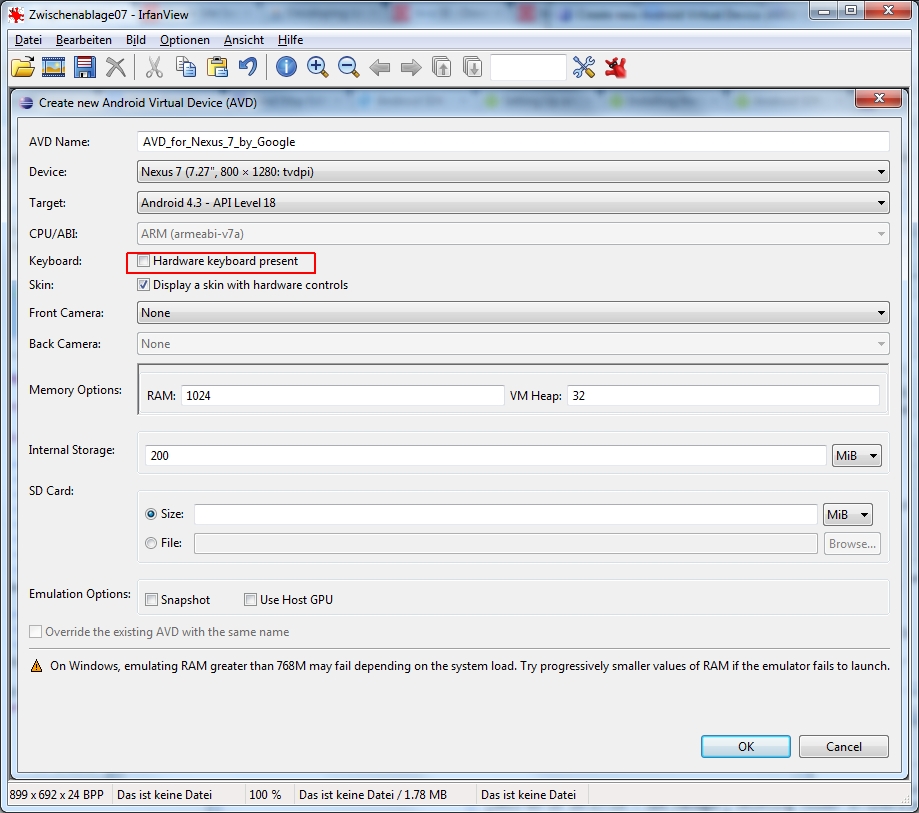Save the image with floppy disk icon

coord(85,68)
